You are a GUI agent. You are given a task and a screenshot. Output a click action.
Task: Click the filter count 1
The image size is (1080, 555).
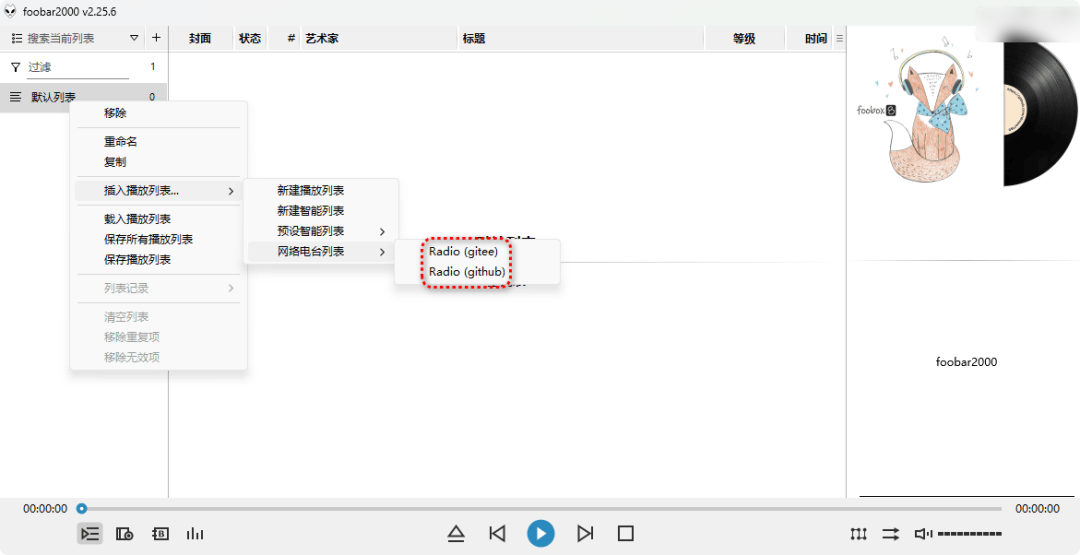click(x=153, y=67)
